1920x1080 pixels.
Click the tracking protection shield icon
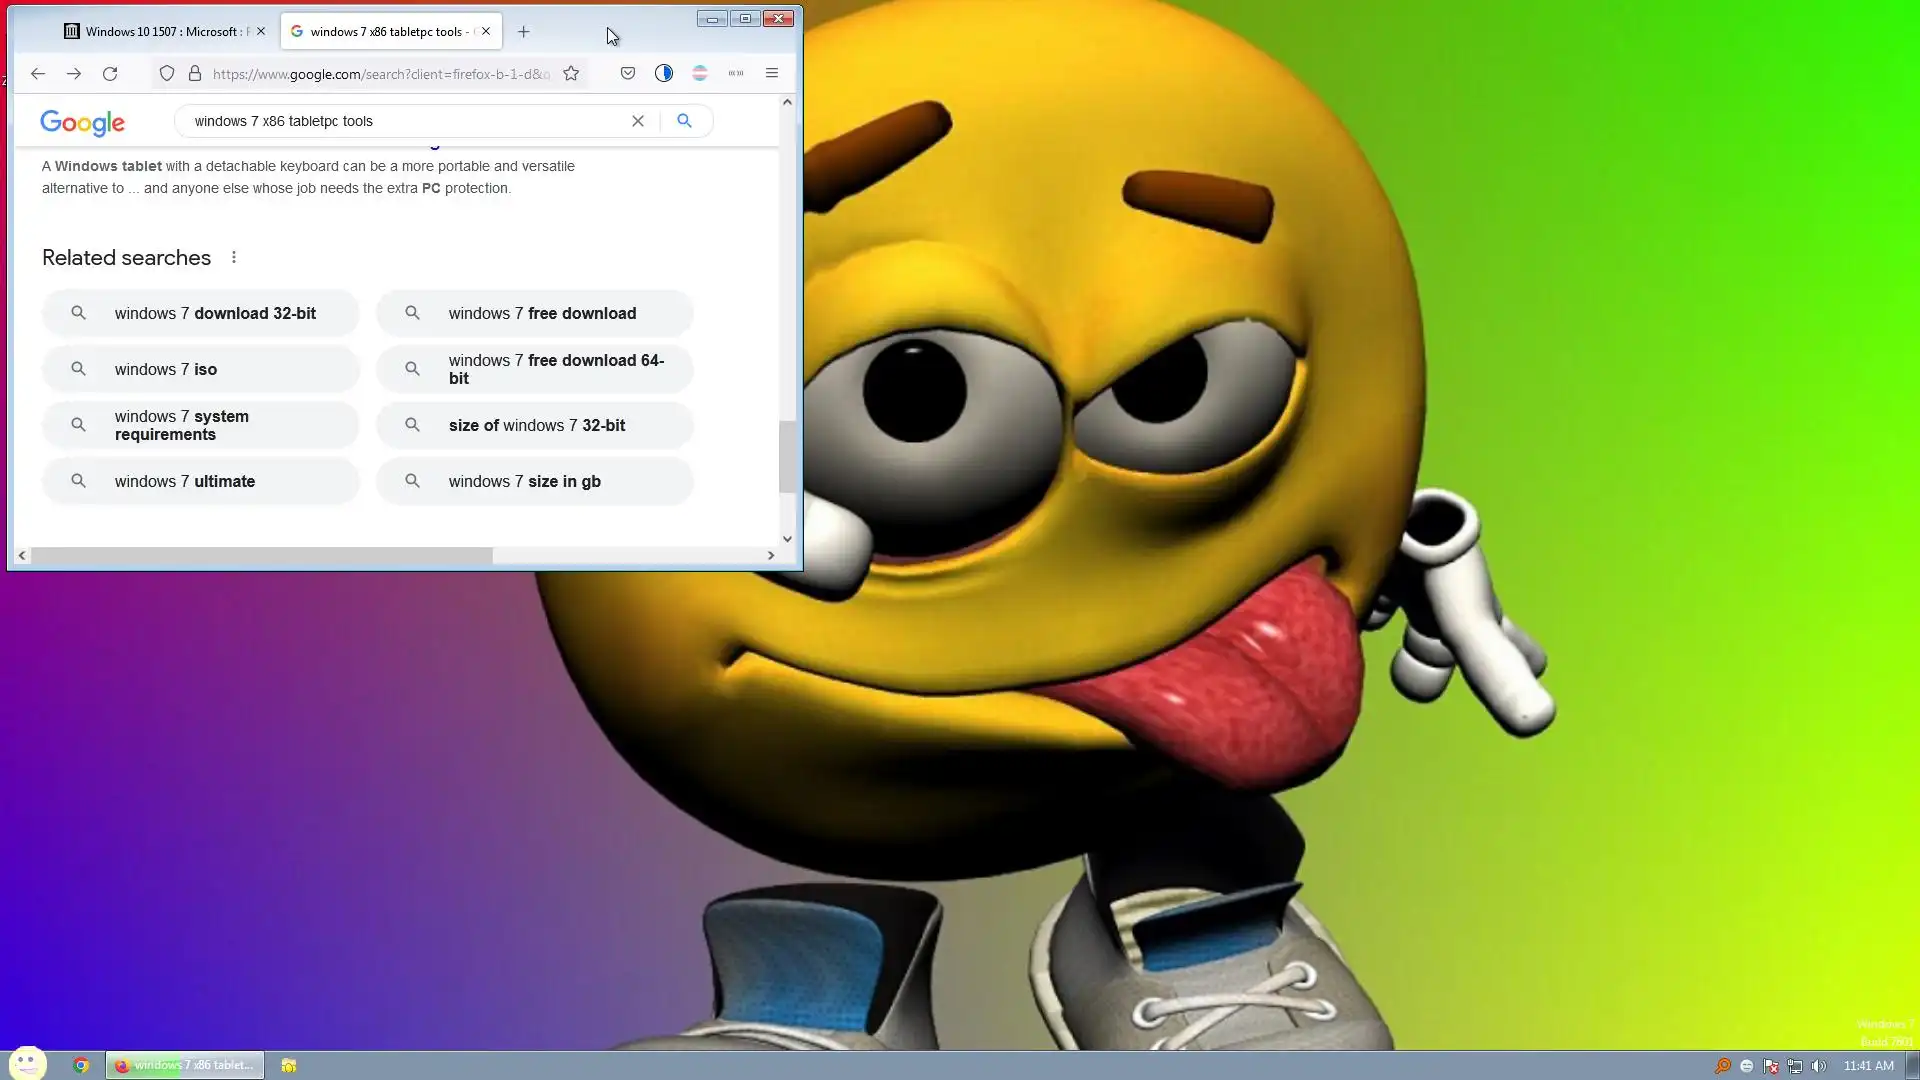pos(167,73)
